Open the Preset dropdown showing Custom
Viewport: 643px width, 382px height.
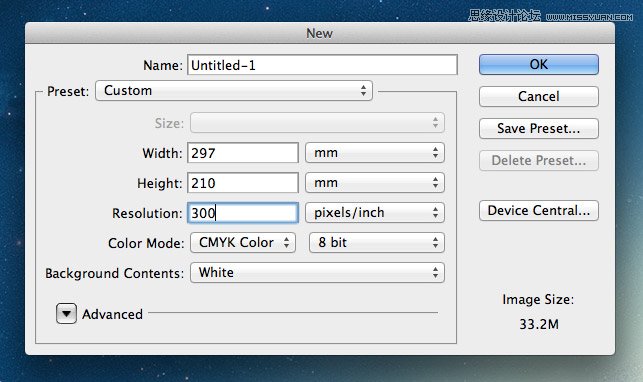coord(234,91)
